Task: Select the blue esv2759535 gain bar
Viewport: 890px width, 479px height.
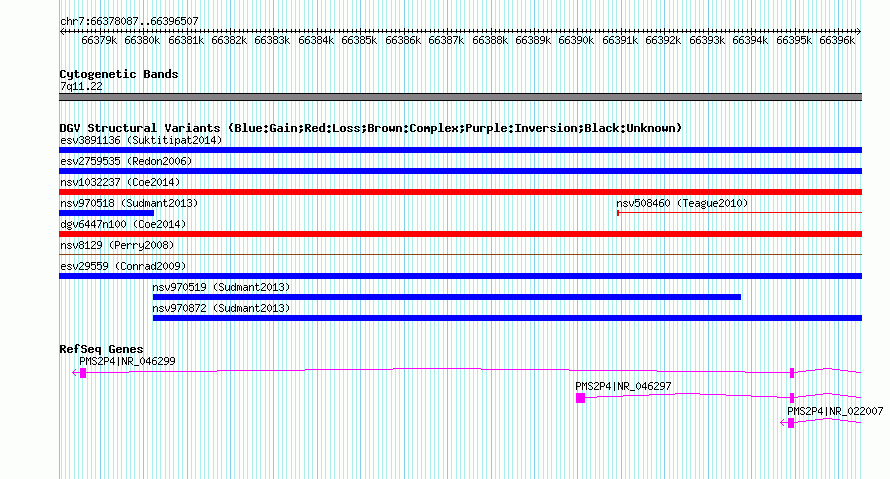Action: click(x=460, y=171)
